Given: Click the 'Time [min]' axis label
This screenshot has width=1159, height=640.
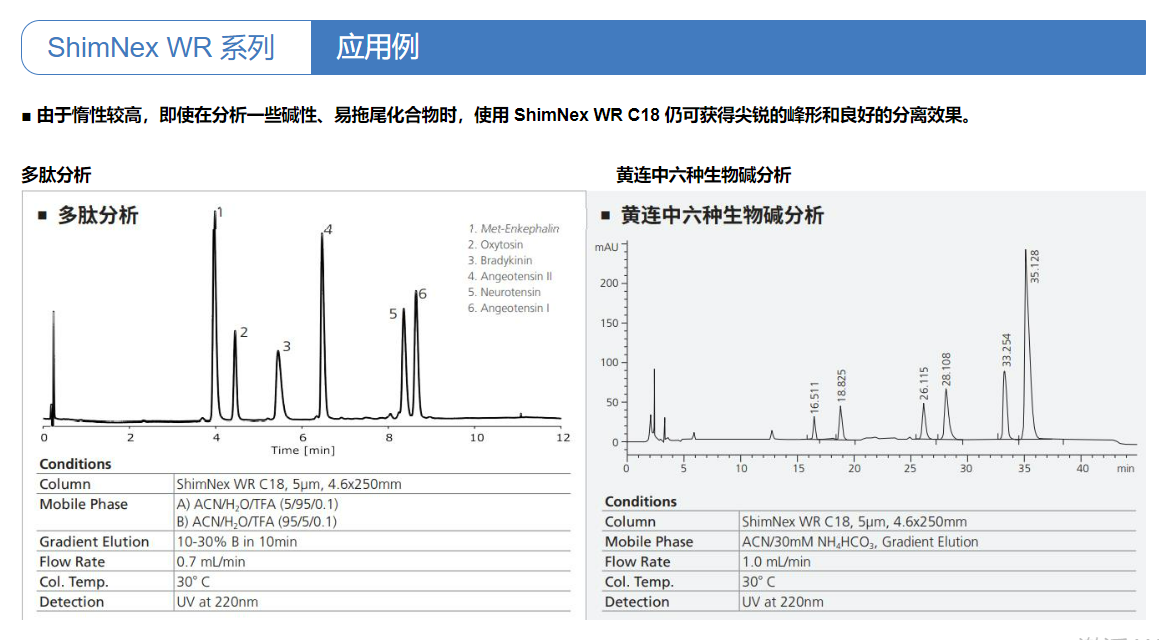Looking at the screenshot, I should coord(303,451).
